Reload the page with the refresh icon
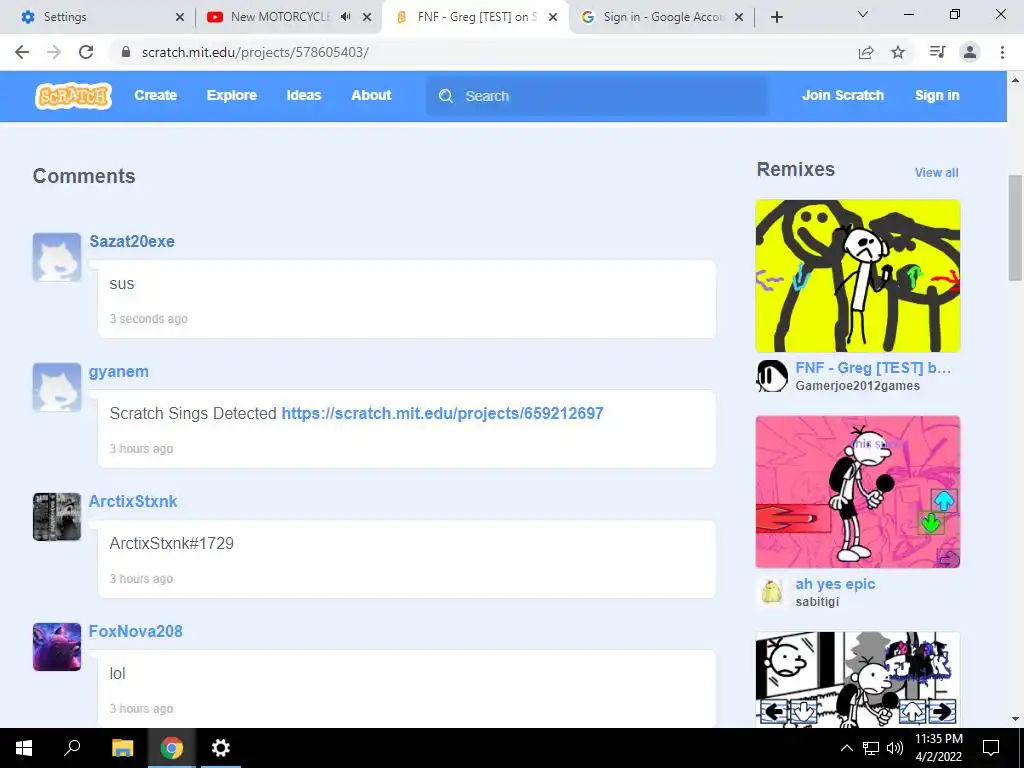The height and width of the screenshot is (768, 1024). coord(86,52)
